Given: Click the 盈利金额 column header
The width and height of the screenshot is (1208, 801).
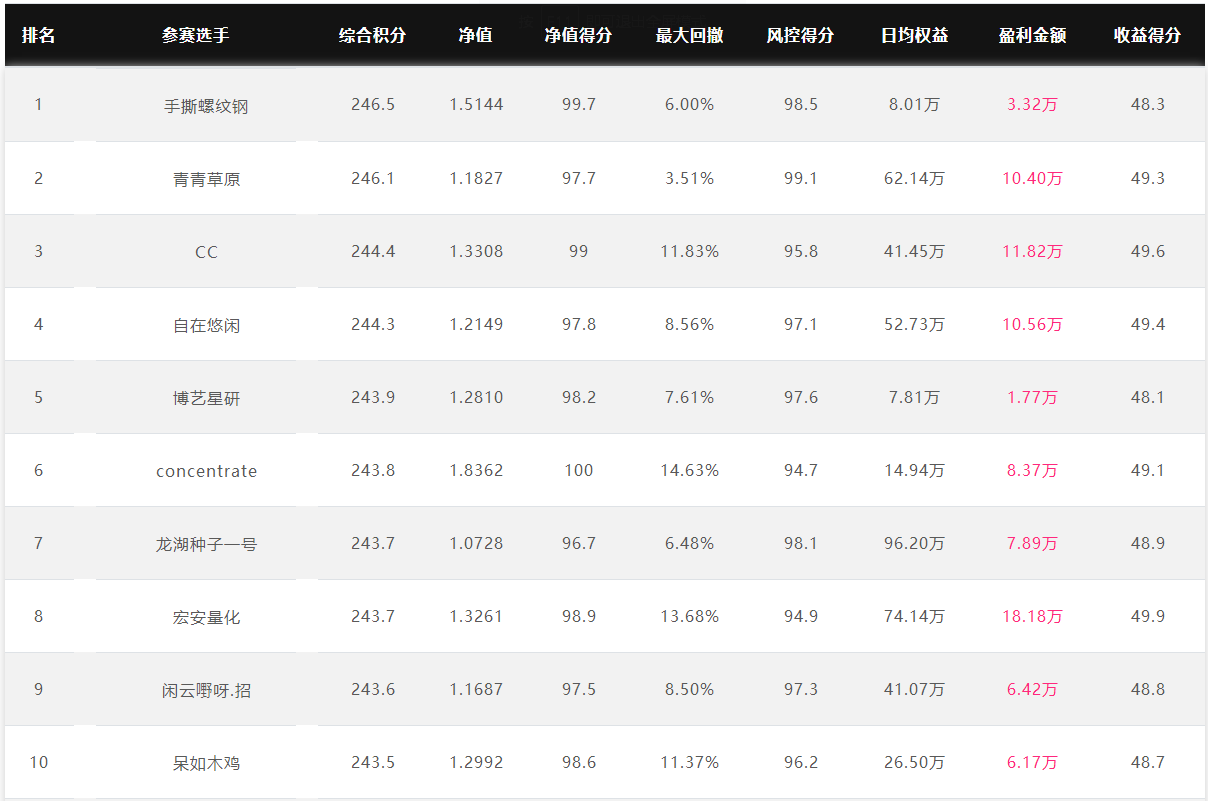Looking at the screenshot, I should click(x=1032, y=35).
